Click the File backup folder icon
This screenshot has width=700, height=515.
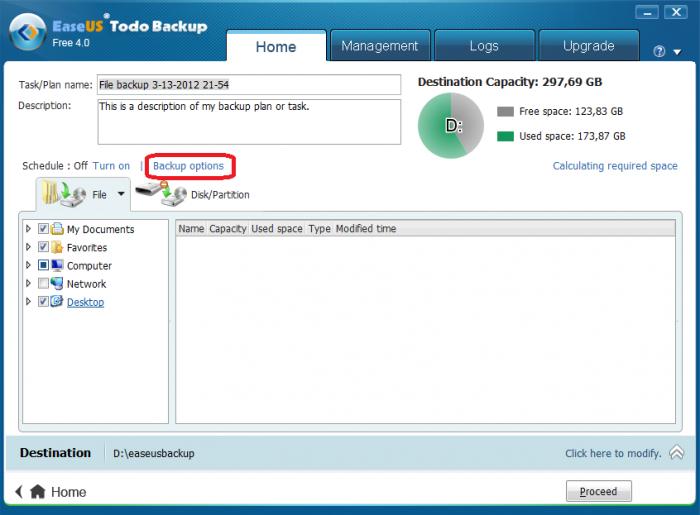click(x=63, y=194)
